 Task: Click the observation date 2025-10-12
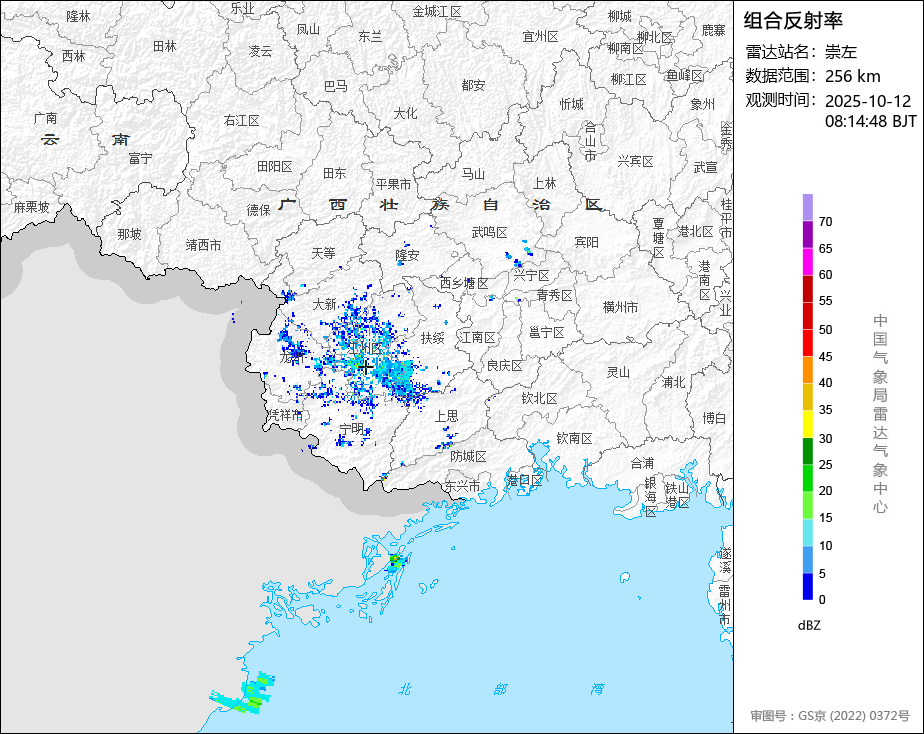coord(868,101)
